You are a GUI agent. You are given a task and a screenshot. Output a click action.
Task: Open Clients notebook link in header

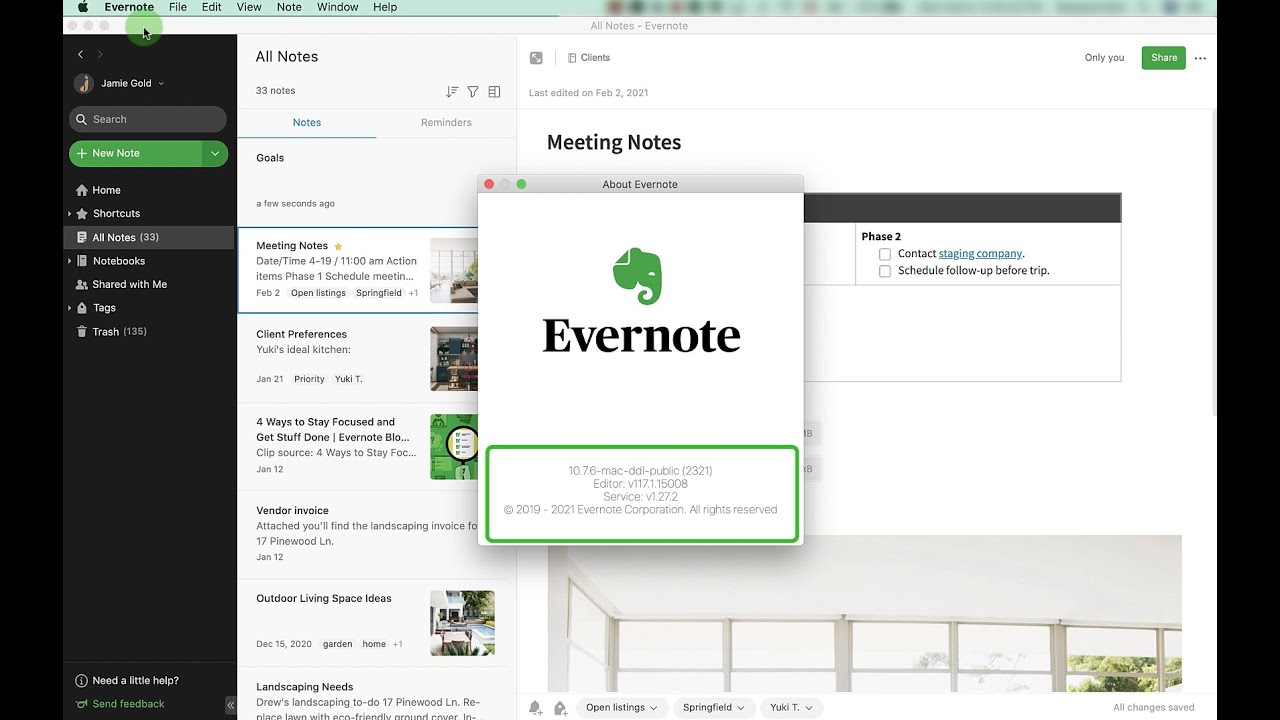[589, 58]
